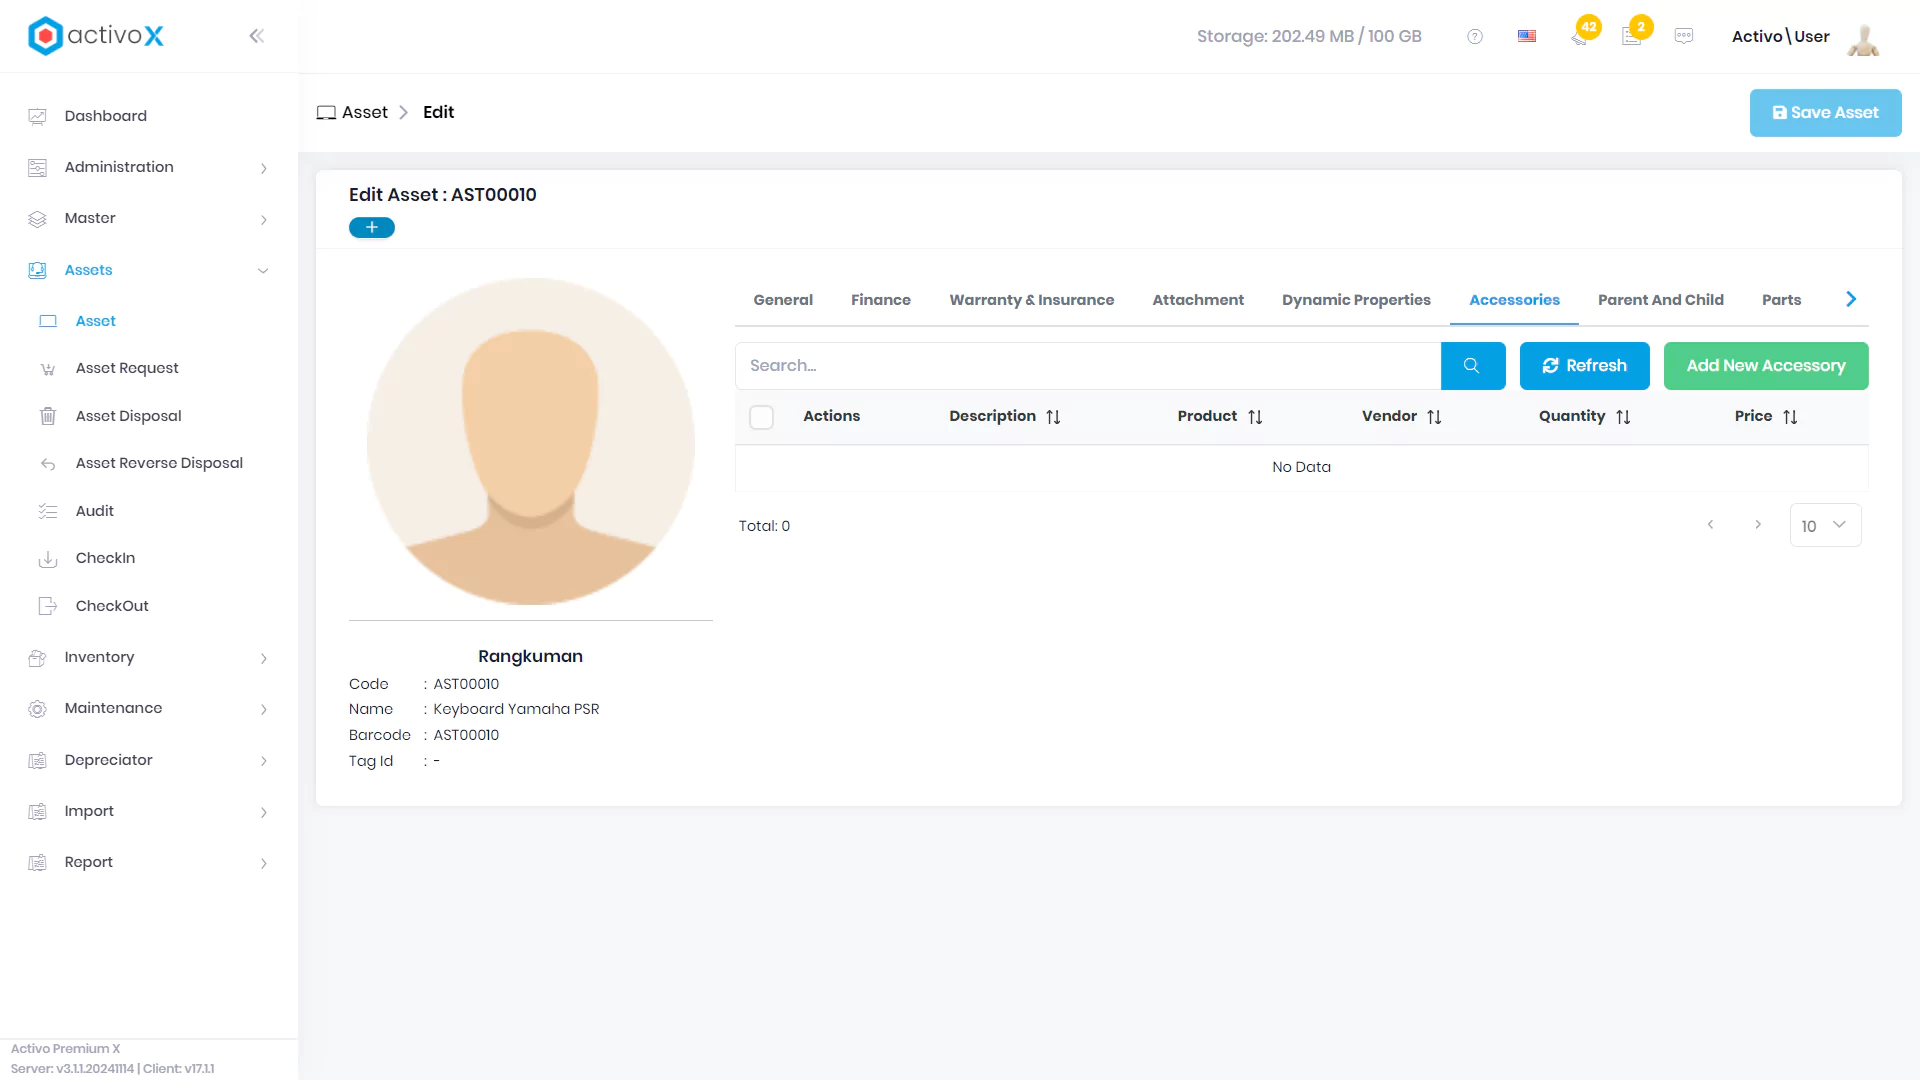Click the Audit checklist icon
Viewport: 1920px width, 1080px height.
(x=48, y=511)
